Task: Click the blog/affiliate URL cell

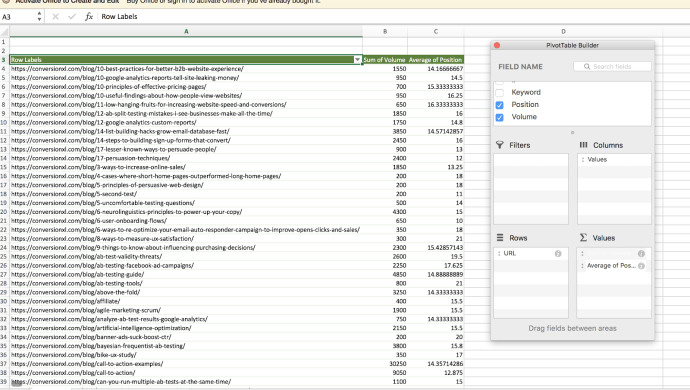Action: 186,301
